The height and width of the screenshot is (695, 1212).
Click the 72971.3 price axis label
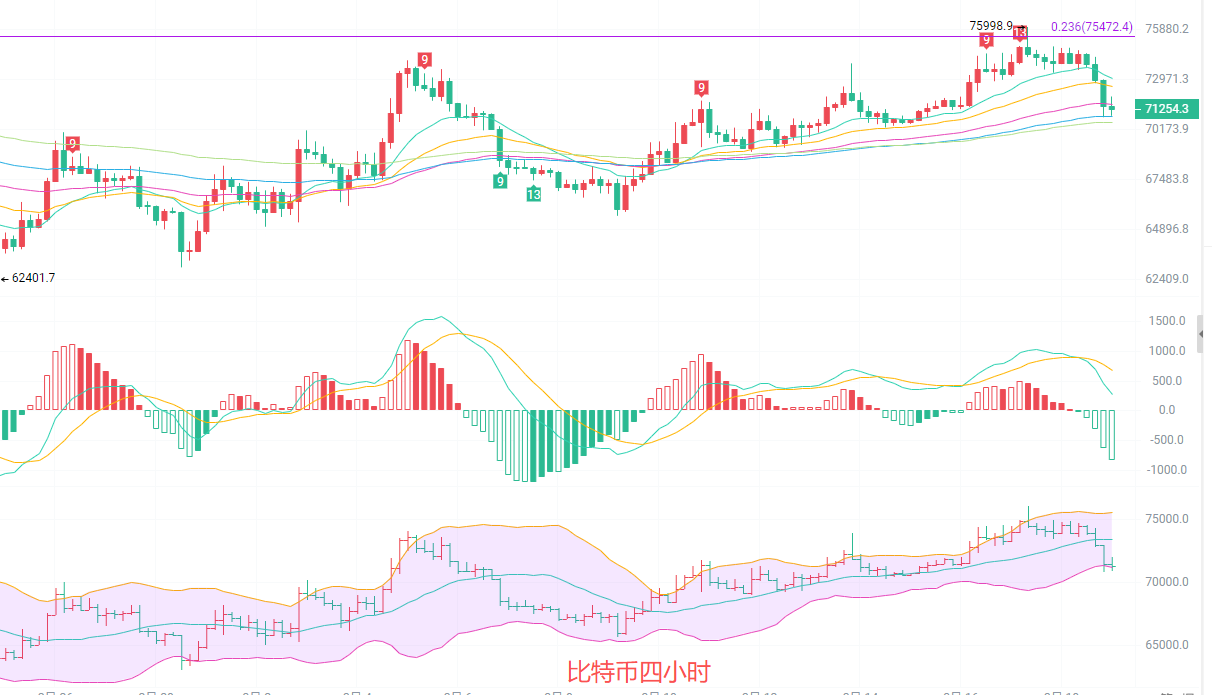(1167, 78)
